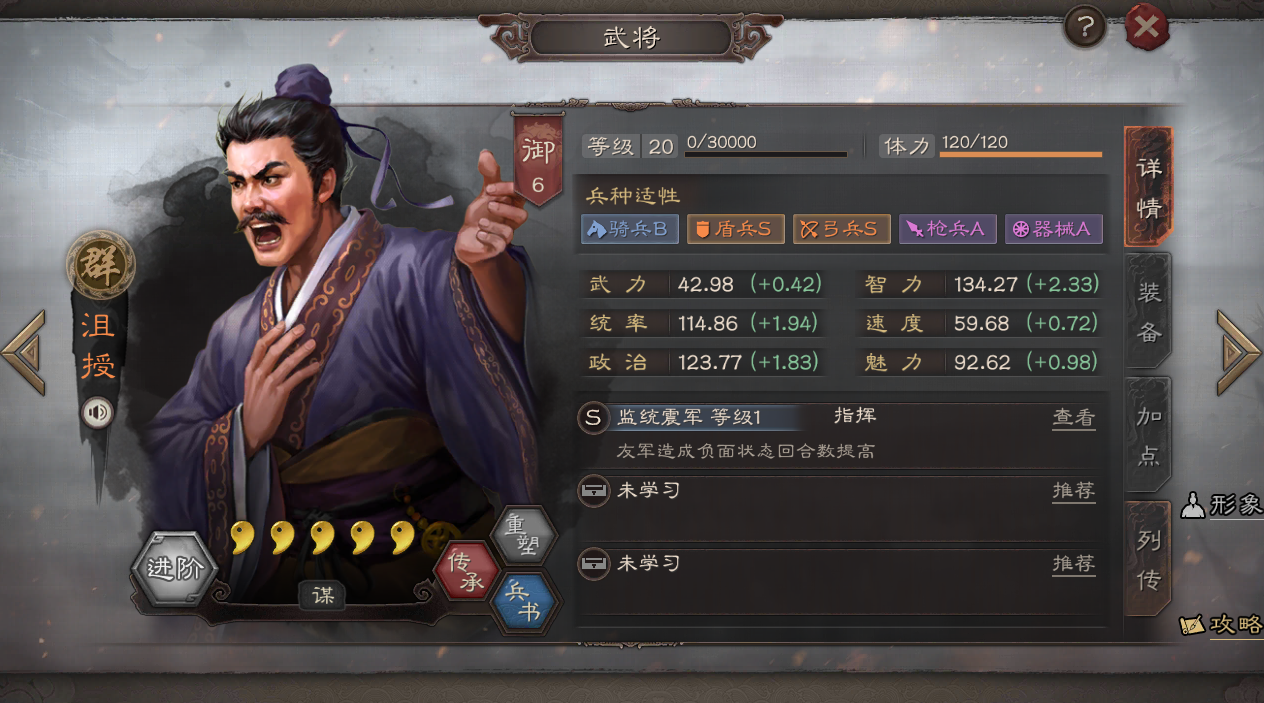Viewport: 1264px width, 703px height.
Task: Open the help question mark icon
Action: pyautogui.click(x=1084, y=28)
